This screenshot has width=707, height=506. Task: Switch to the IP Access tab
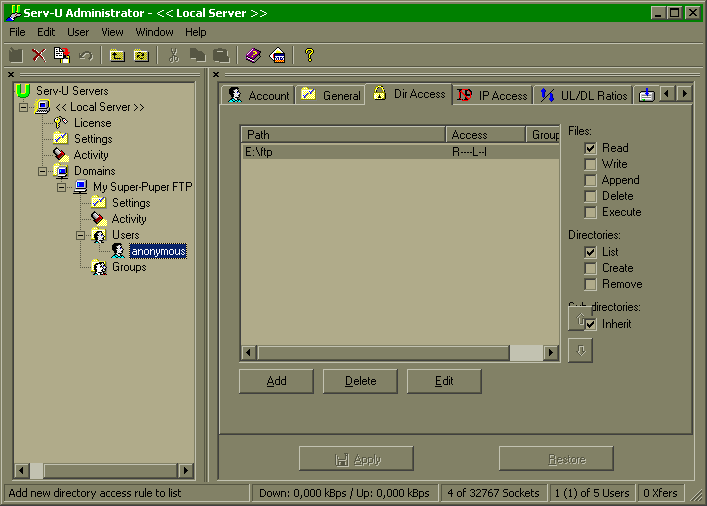(492, 95)
